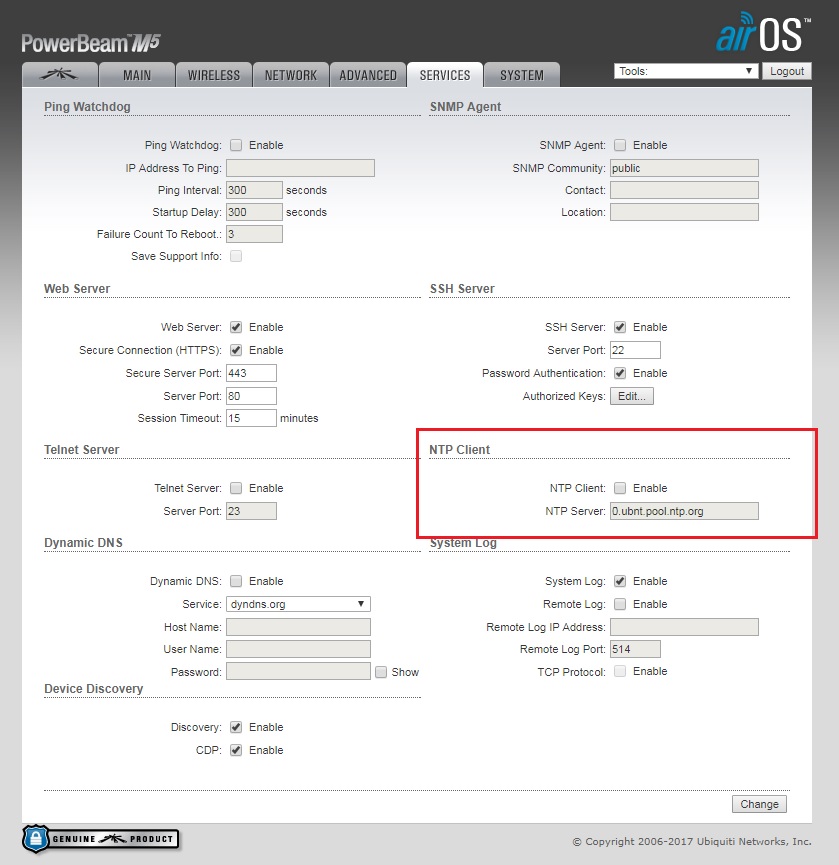Viewport: 839px width, 865px height.
Task: Click the Dynamic DNS User Name field
Action: tap(298, 649)
